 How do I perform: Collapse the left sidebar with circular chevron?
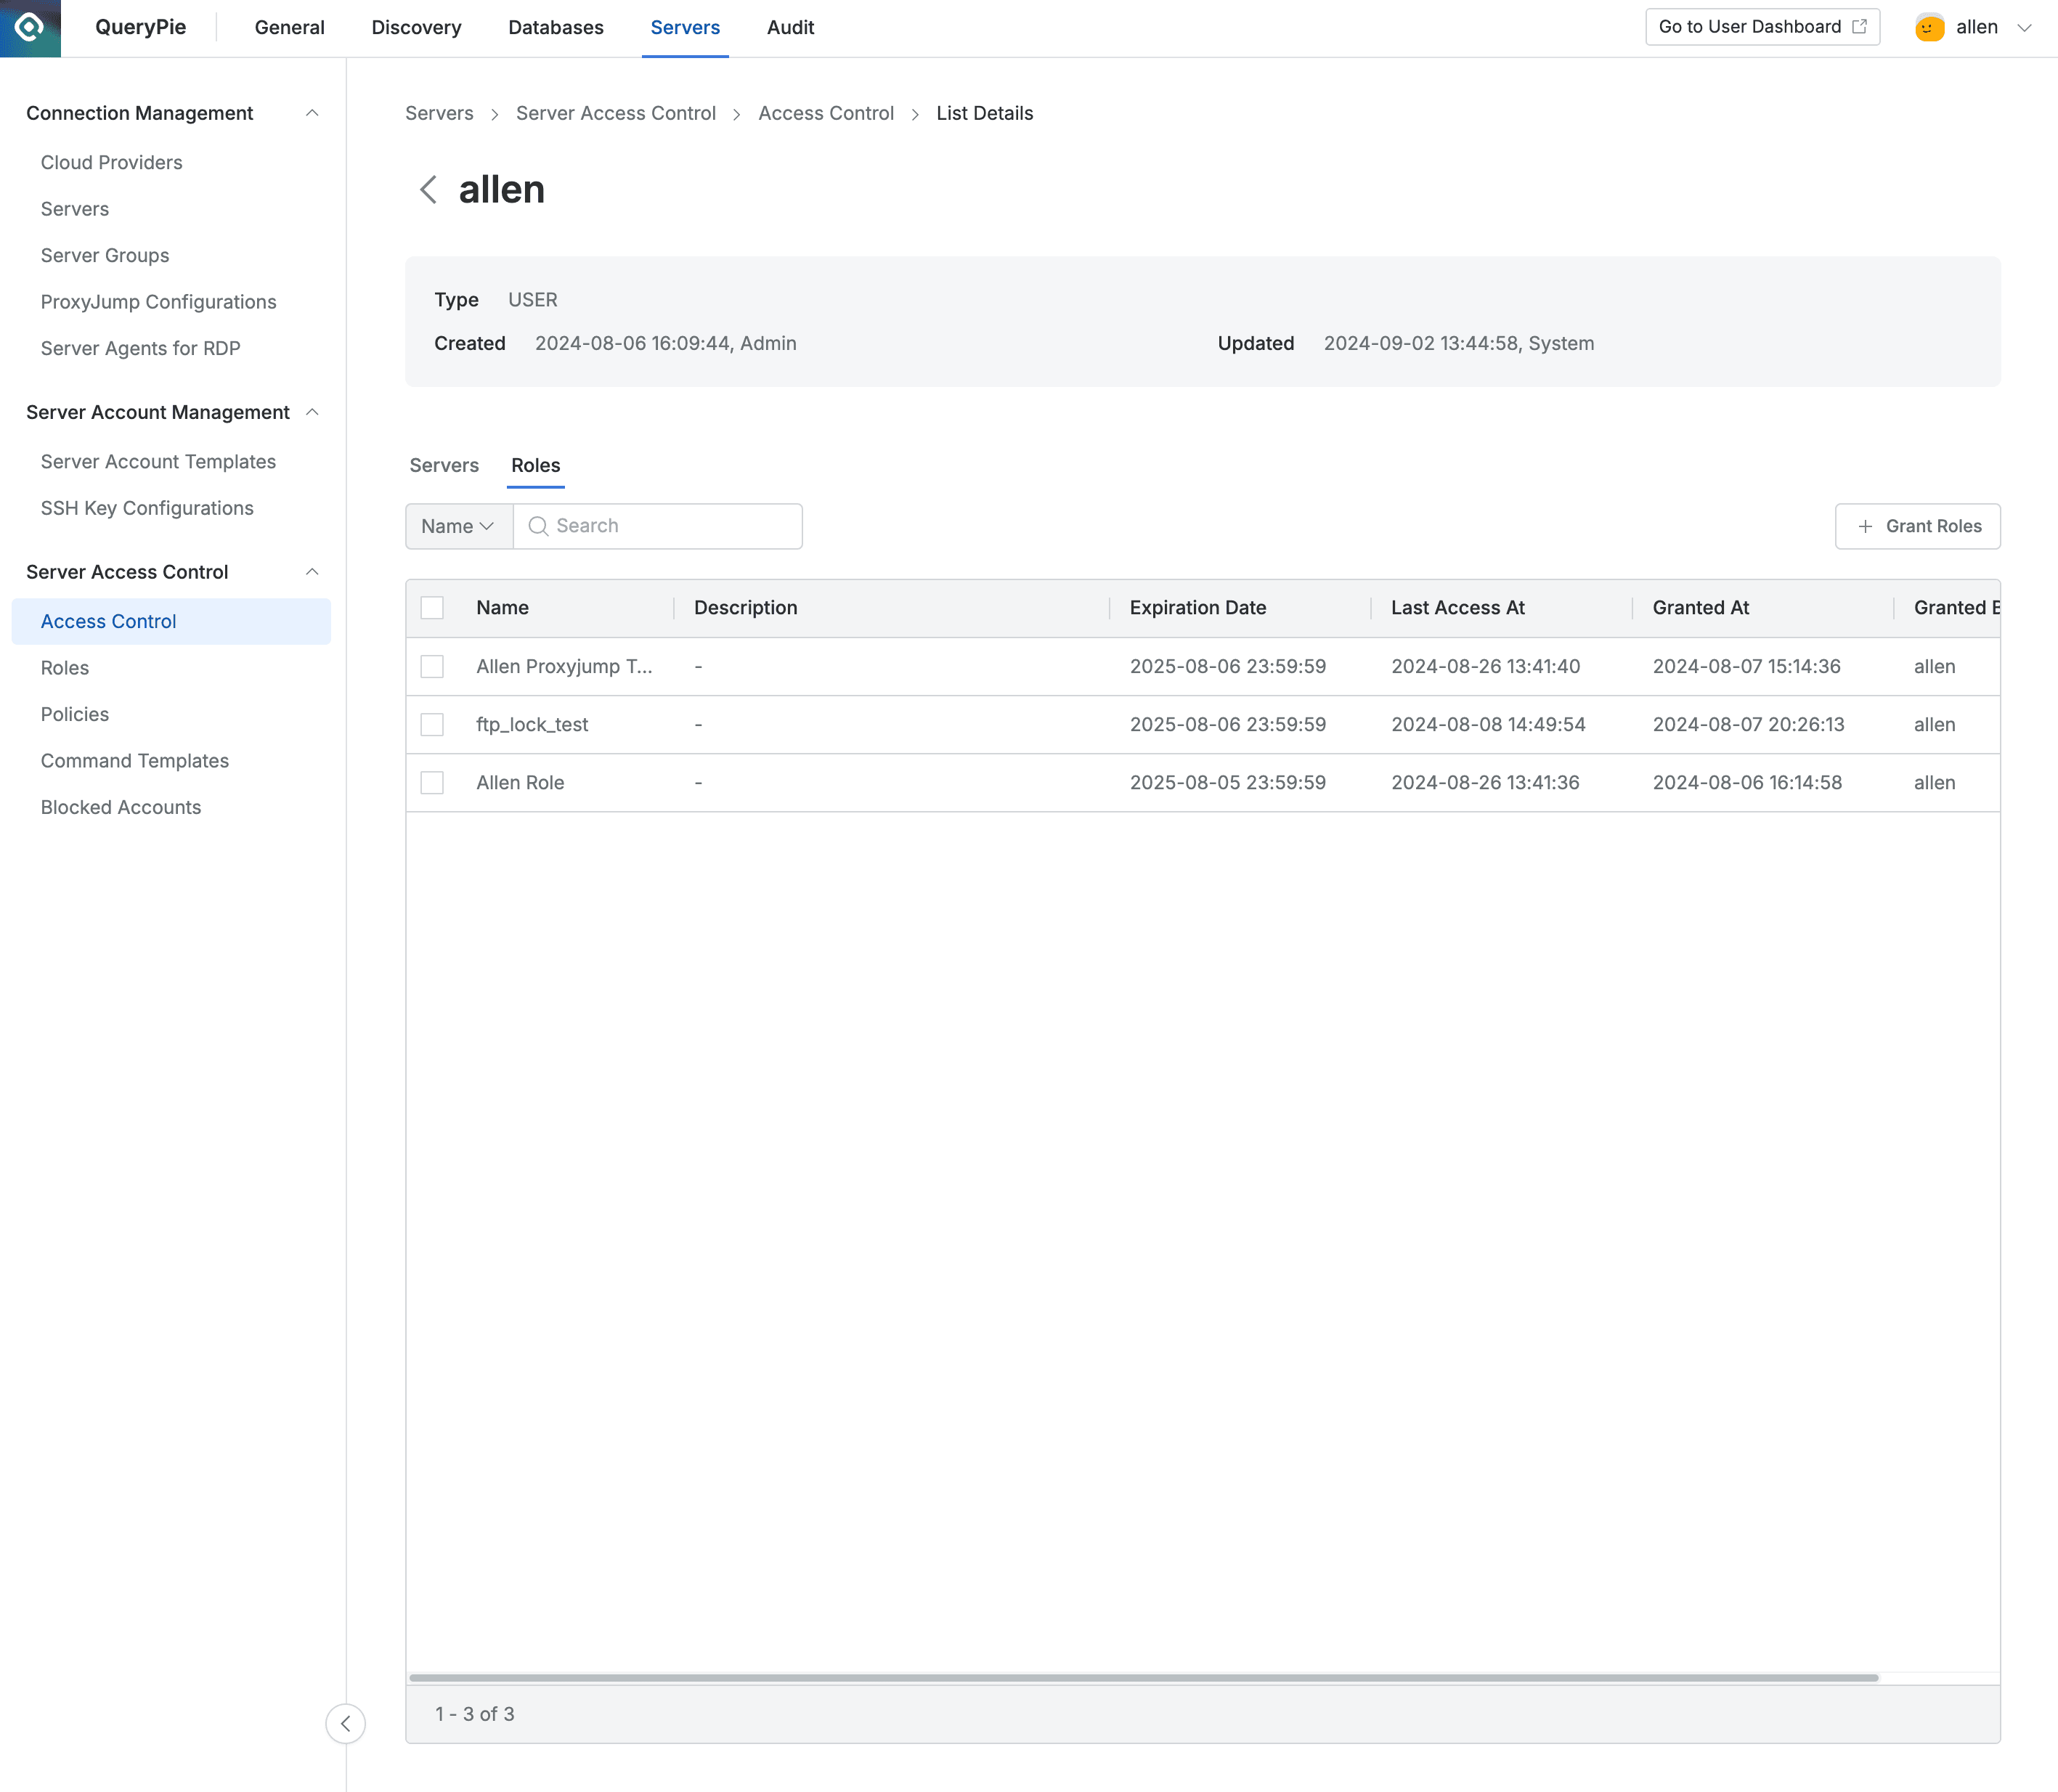click(346, 1724)
